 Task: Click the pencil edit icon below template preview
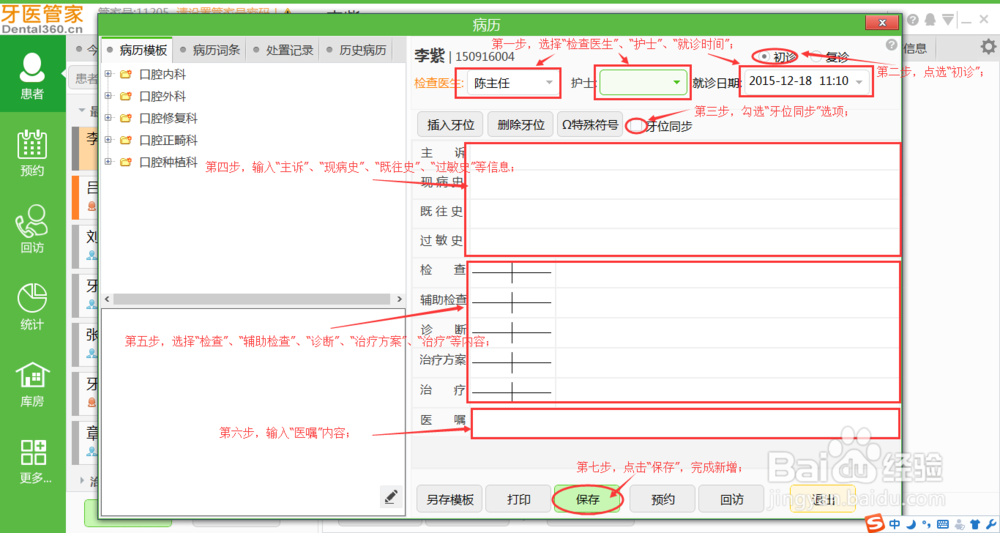coord(392,496)
